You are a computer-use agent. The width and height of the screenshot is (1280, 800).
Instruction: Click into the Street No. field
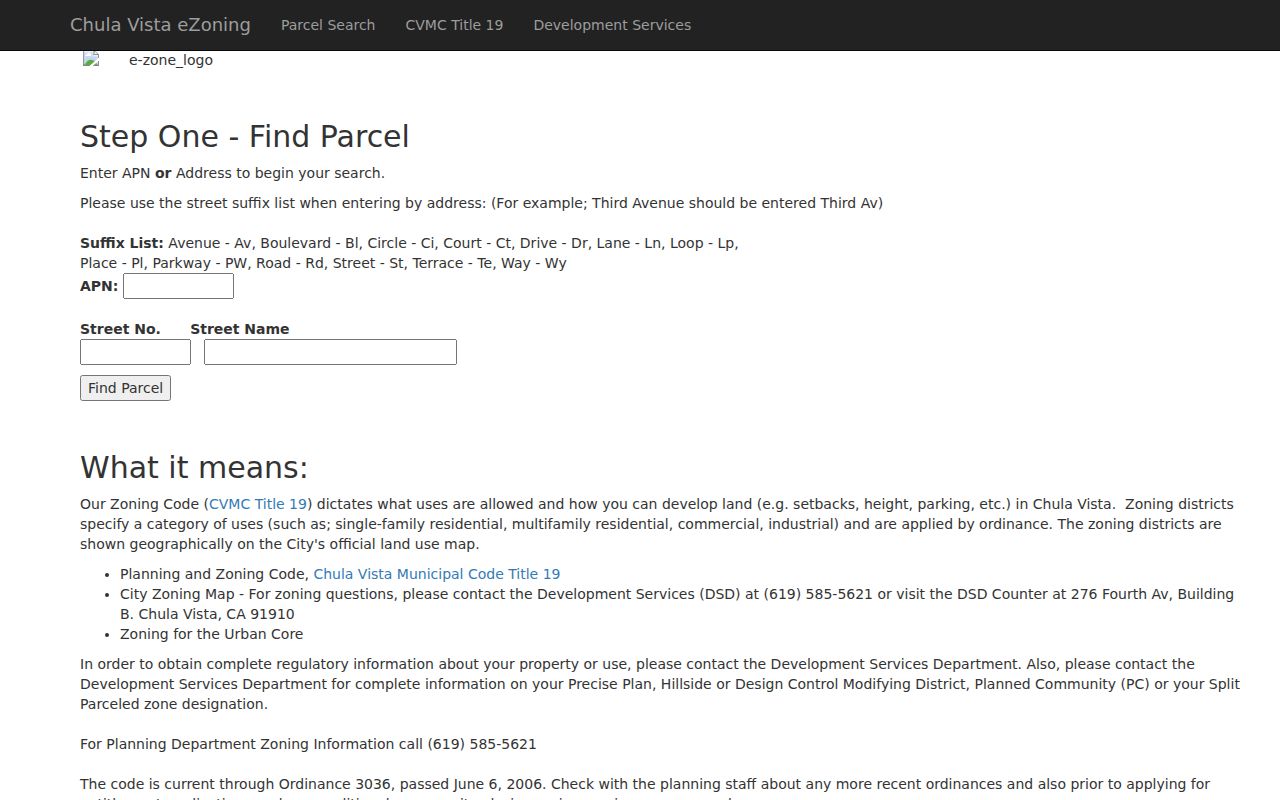click(135, 352)
